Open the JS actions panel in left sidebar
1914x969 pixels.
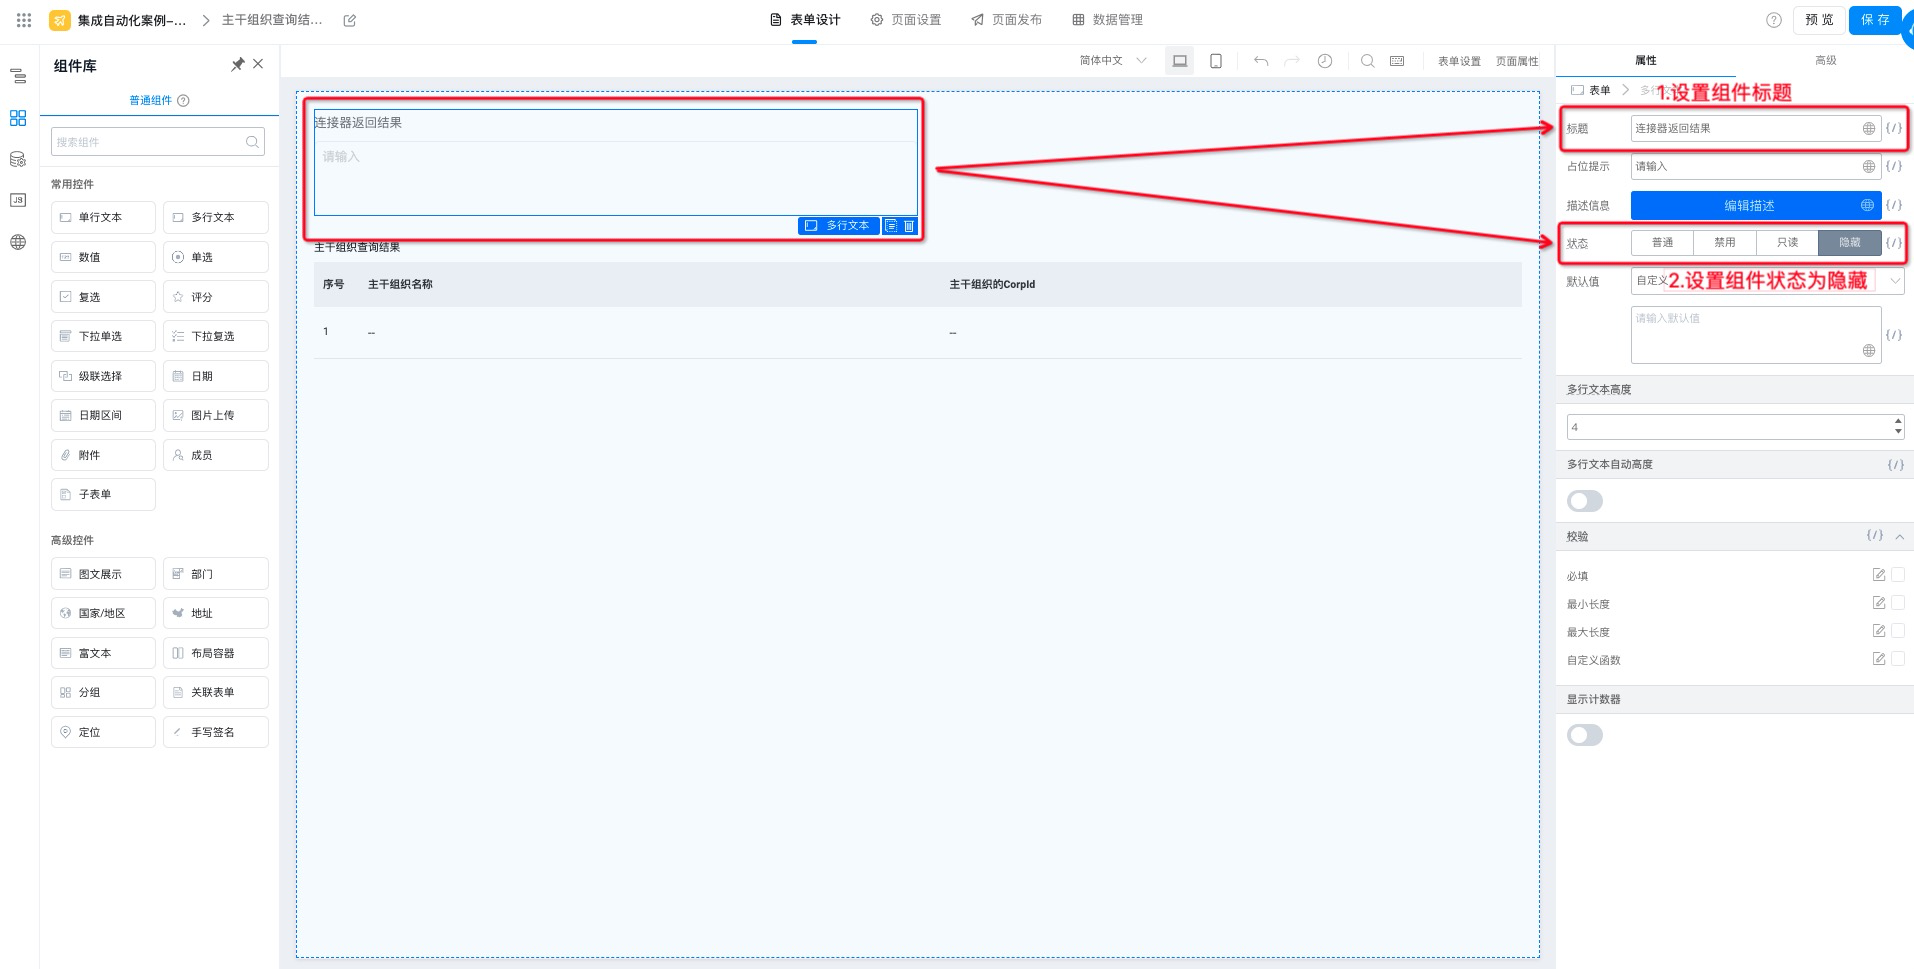(x=18, y=200)
